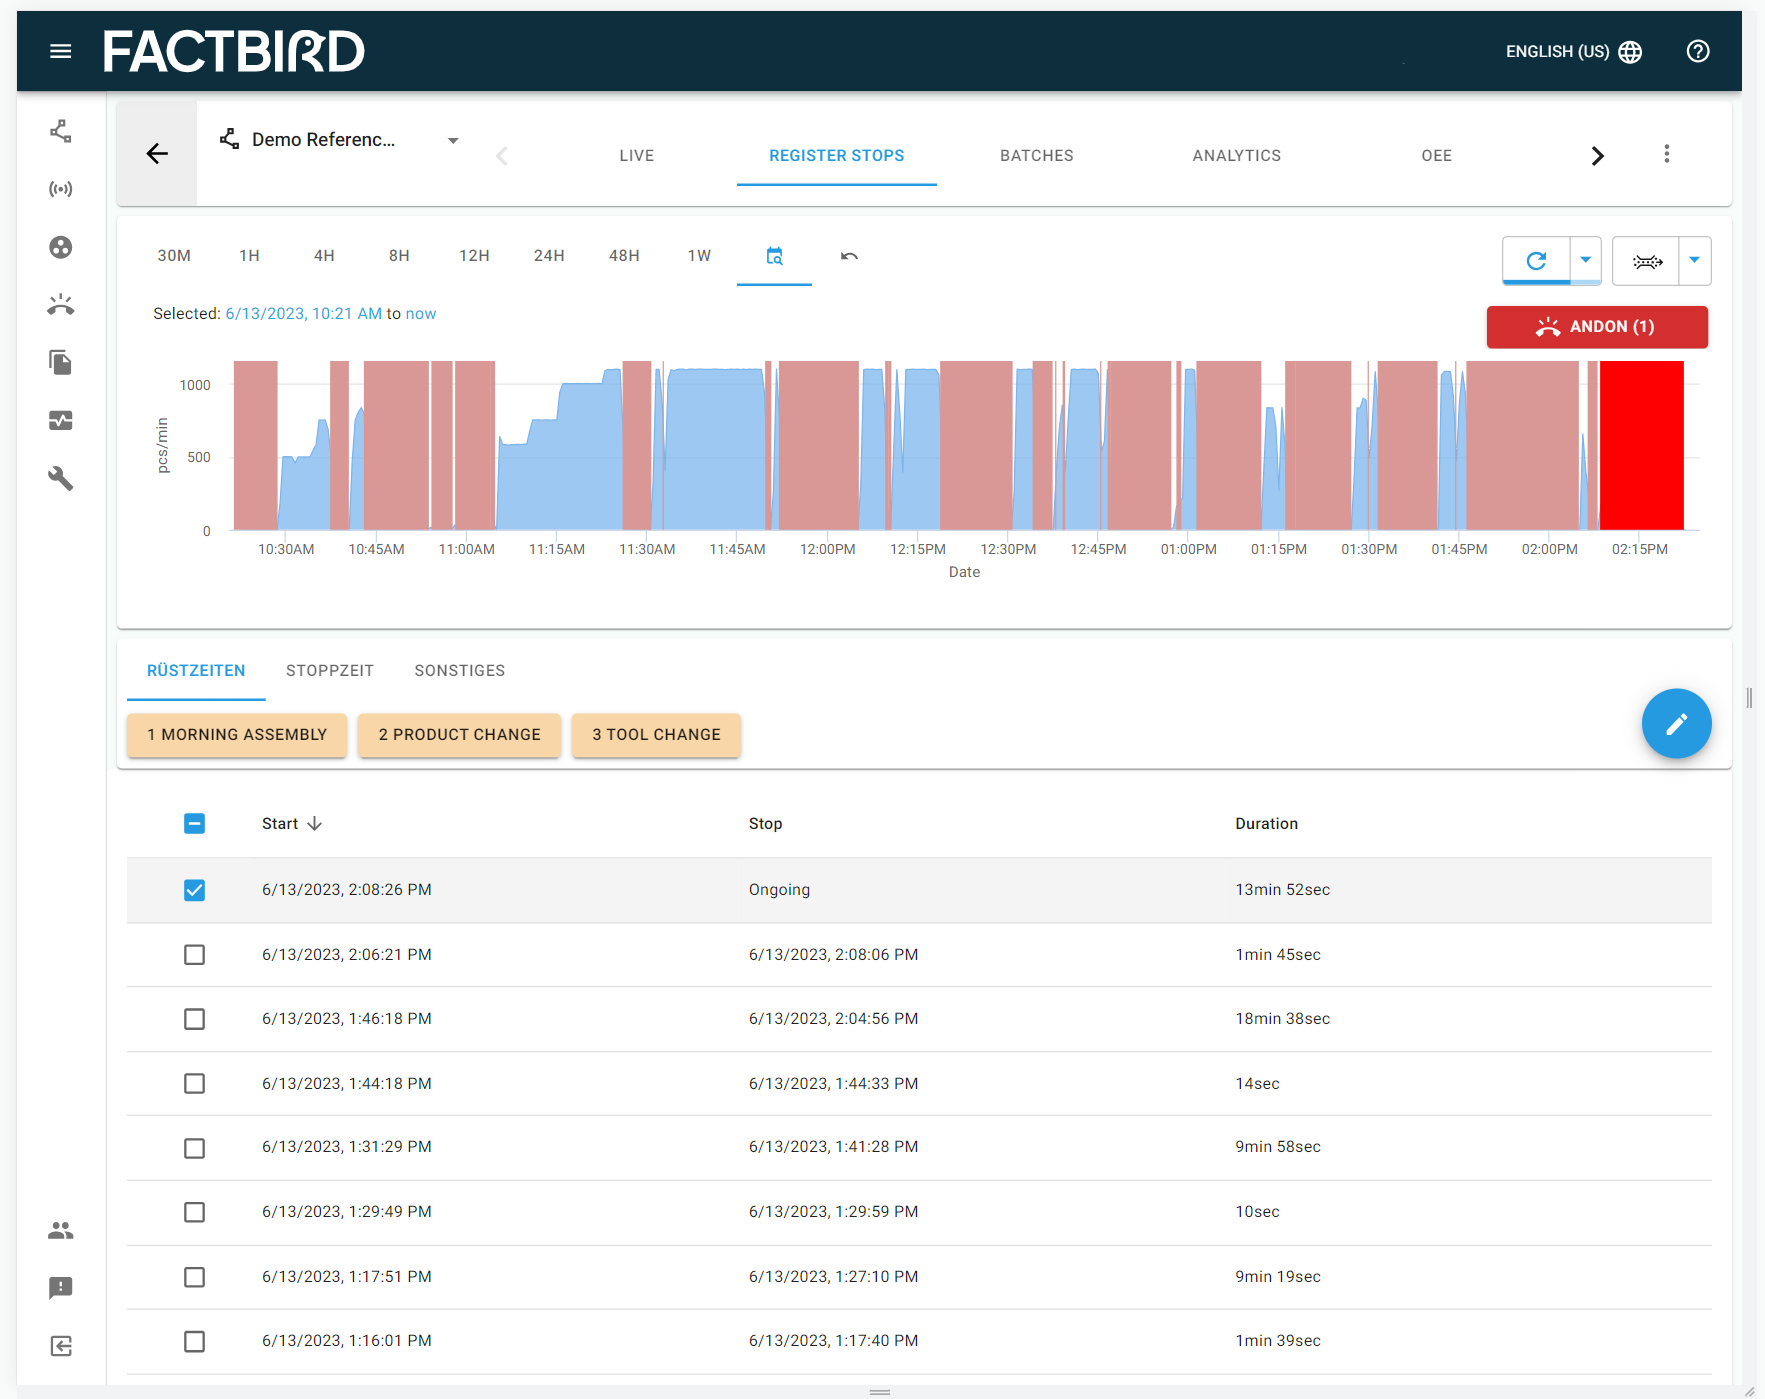Switch to the BATCHES tab

(x=1036, y=155)
